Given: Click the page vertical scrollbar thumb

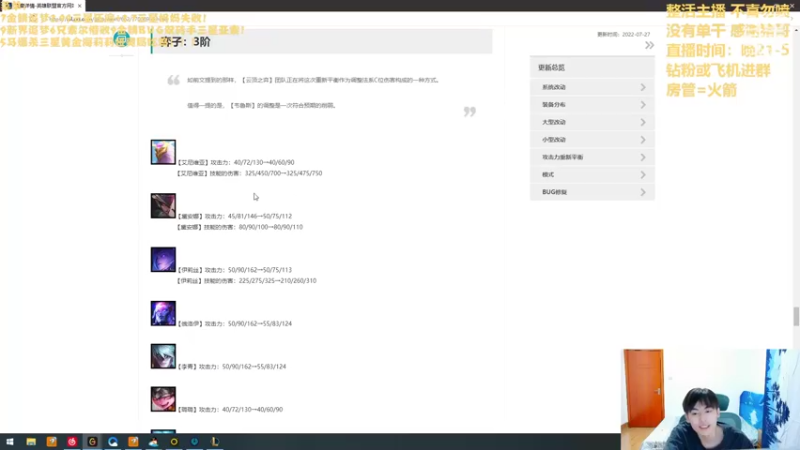Looking at the screenshot, I should click(x=796, y=316).
